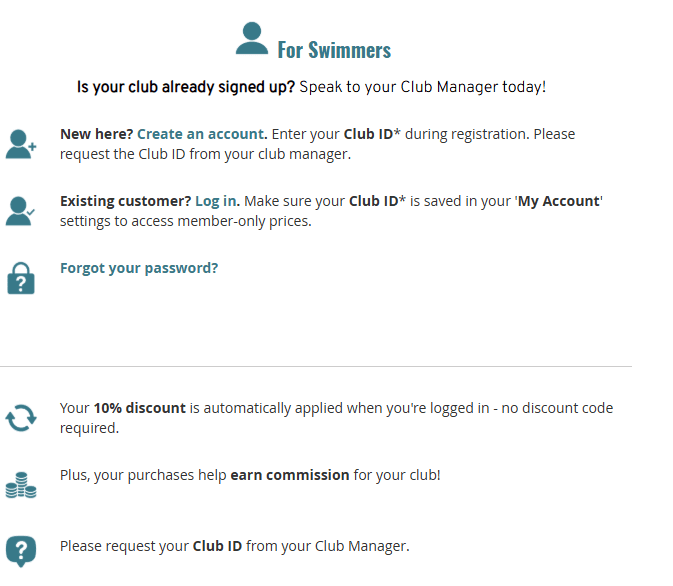Image resolution: width=673 pixels, height=586 pixels.
Task: Click the circular sync arrows icon
Action: (x=21, y=418)
